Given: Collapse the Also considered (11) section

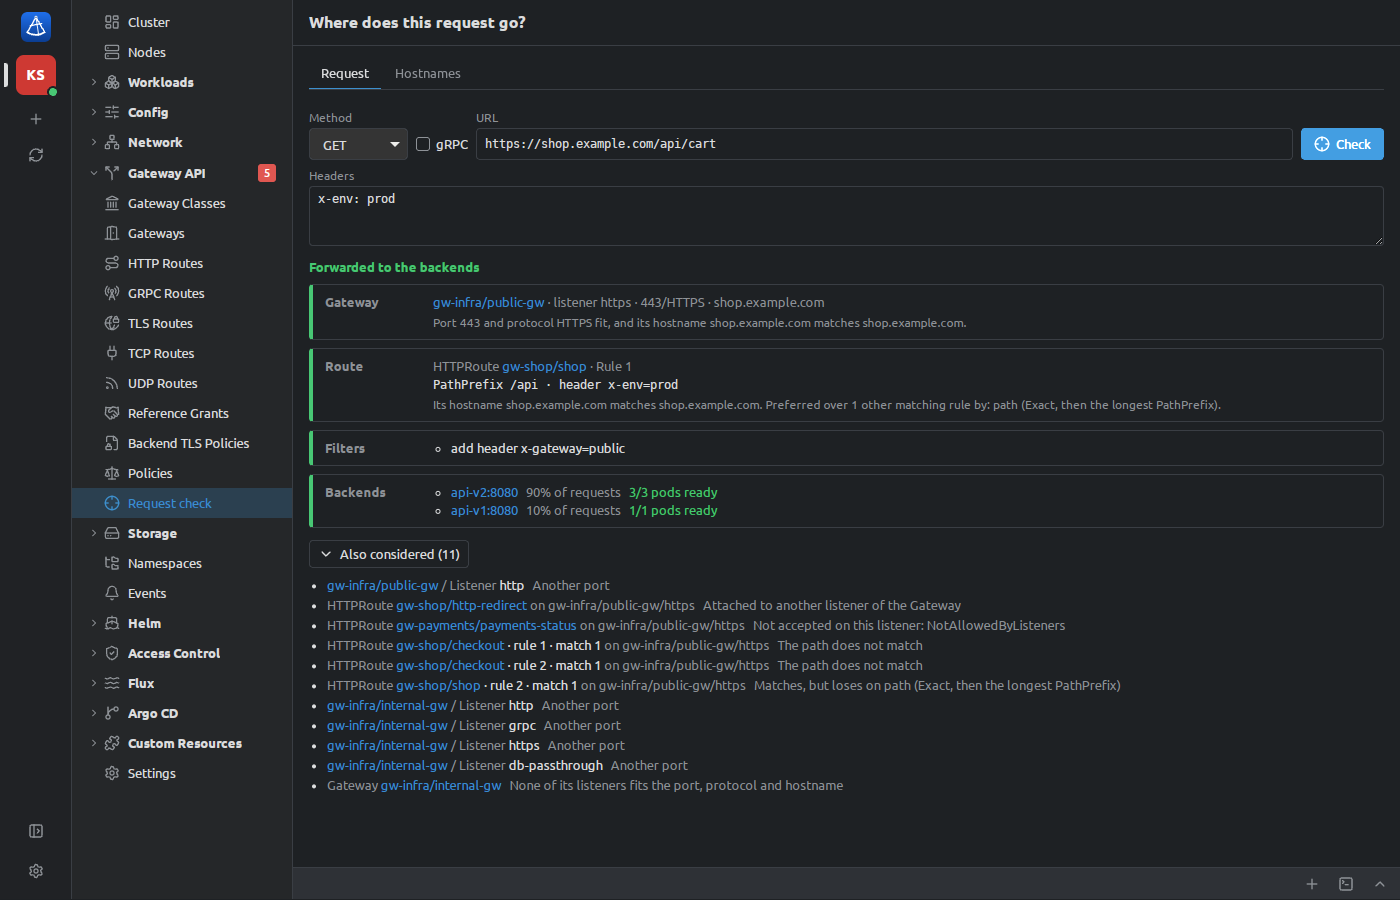Looking at the screenshot, I should (x=389, y=554).
